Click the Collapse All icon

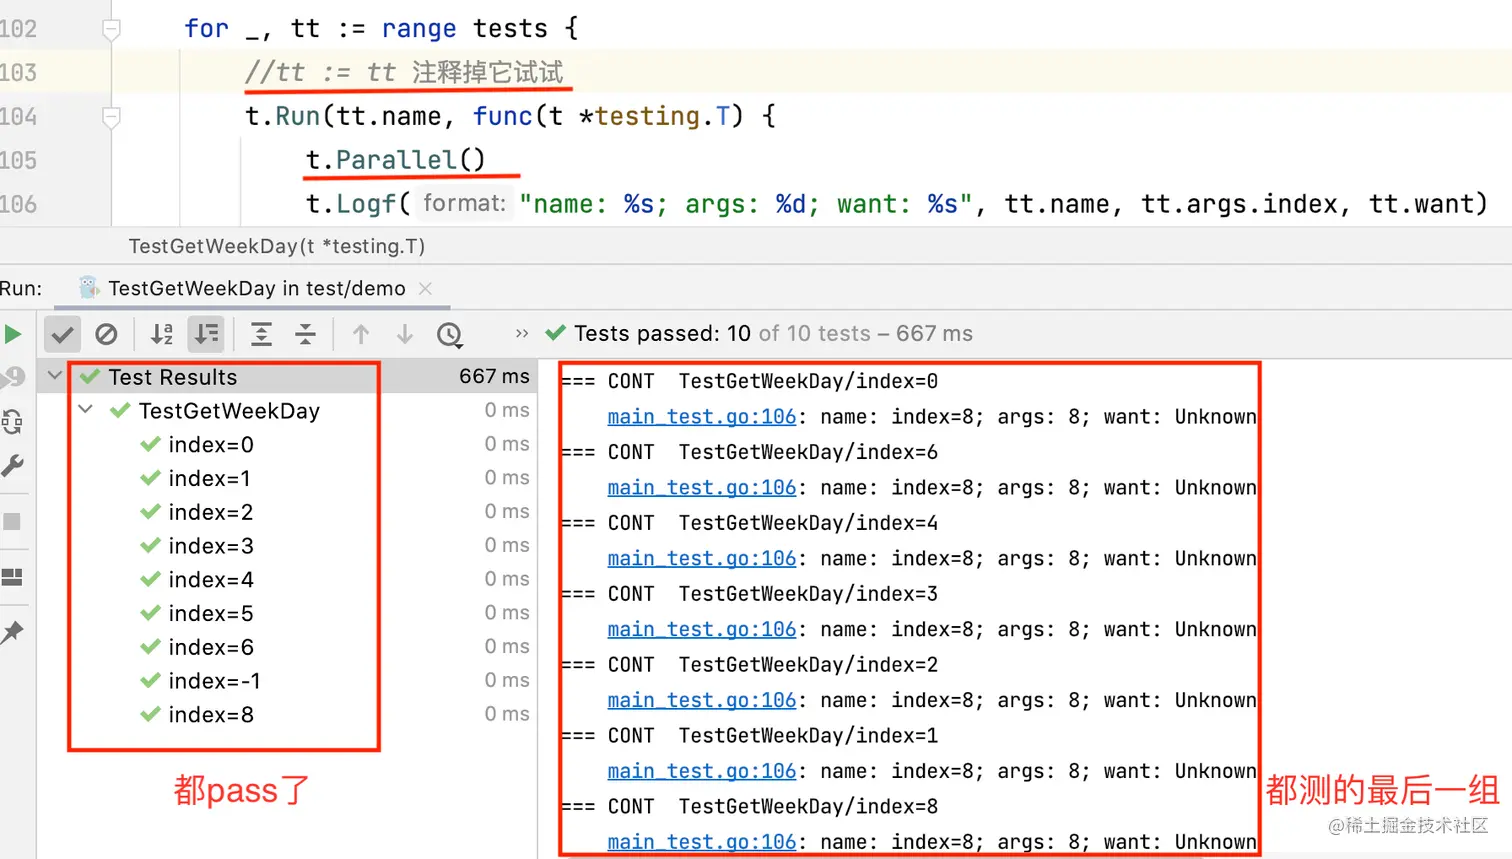point(306,334)
